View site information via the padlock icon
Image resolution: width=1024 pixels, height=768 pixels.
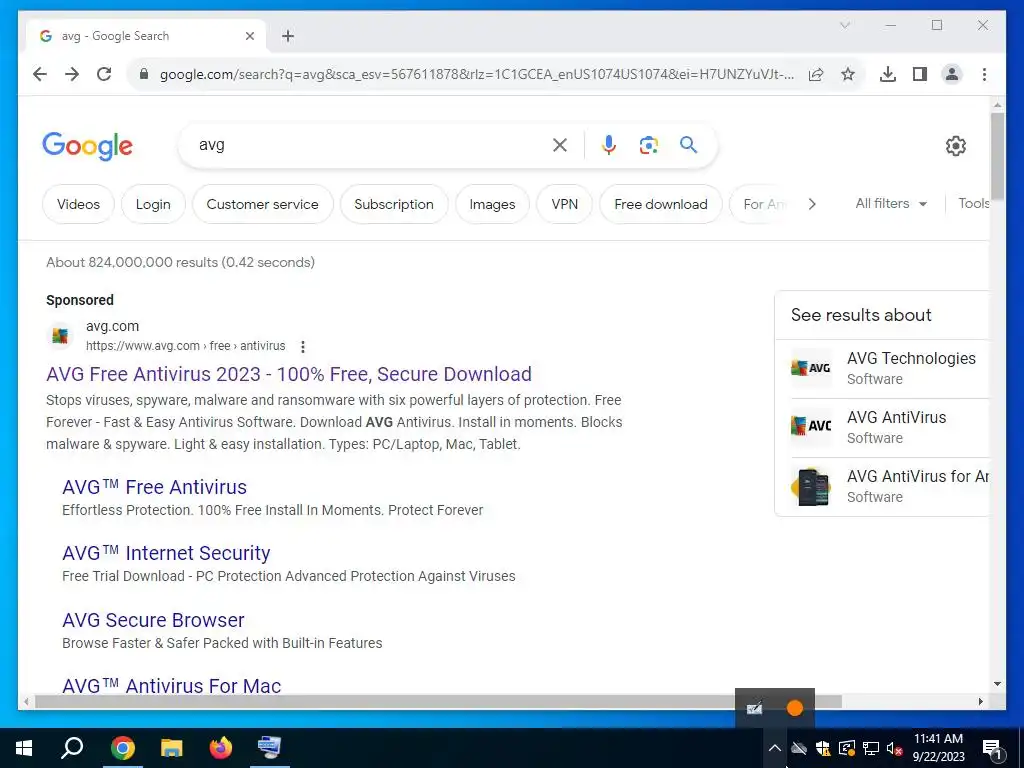144,74
